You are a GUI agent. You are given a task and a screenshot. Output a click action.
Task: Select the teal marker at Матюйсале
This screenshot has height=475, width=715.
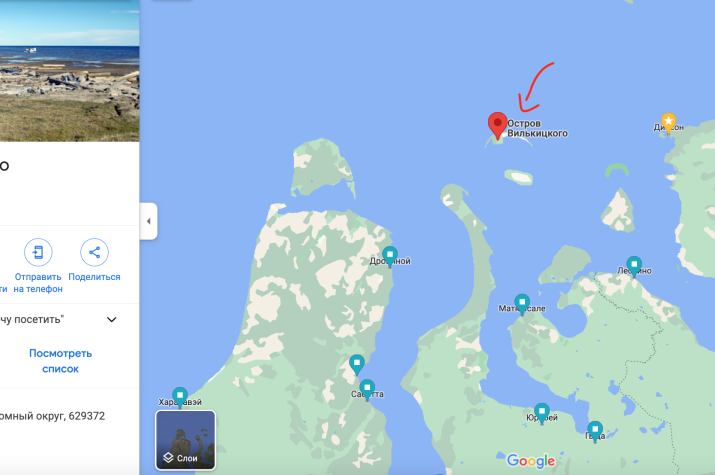522,305
